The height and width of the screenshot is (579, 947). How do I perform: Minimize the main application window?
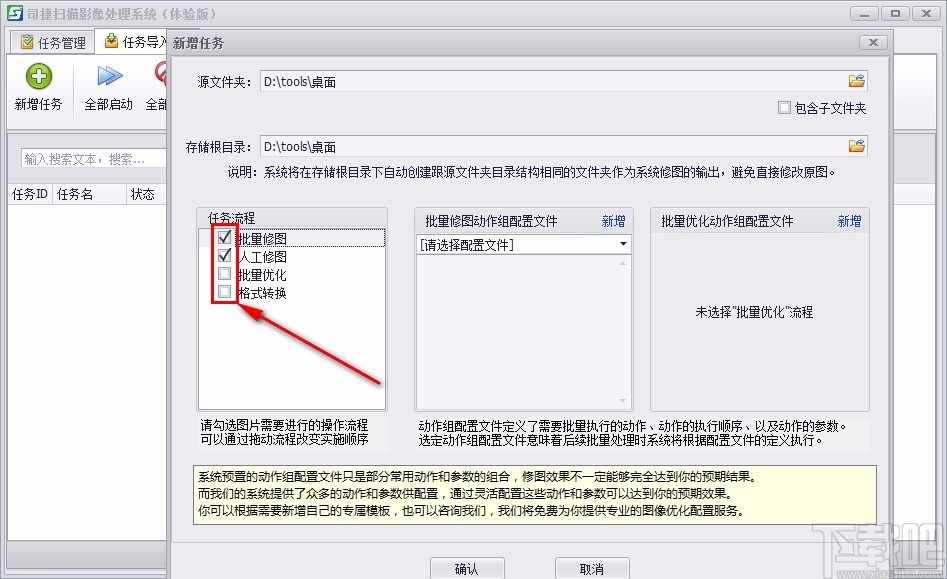click(x=865, y=13)
